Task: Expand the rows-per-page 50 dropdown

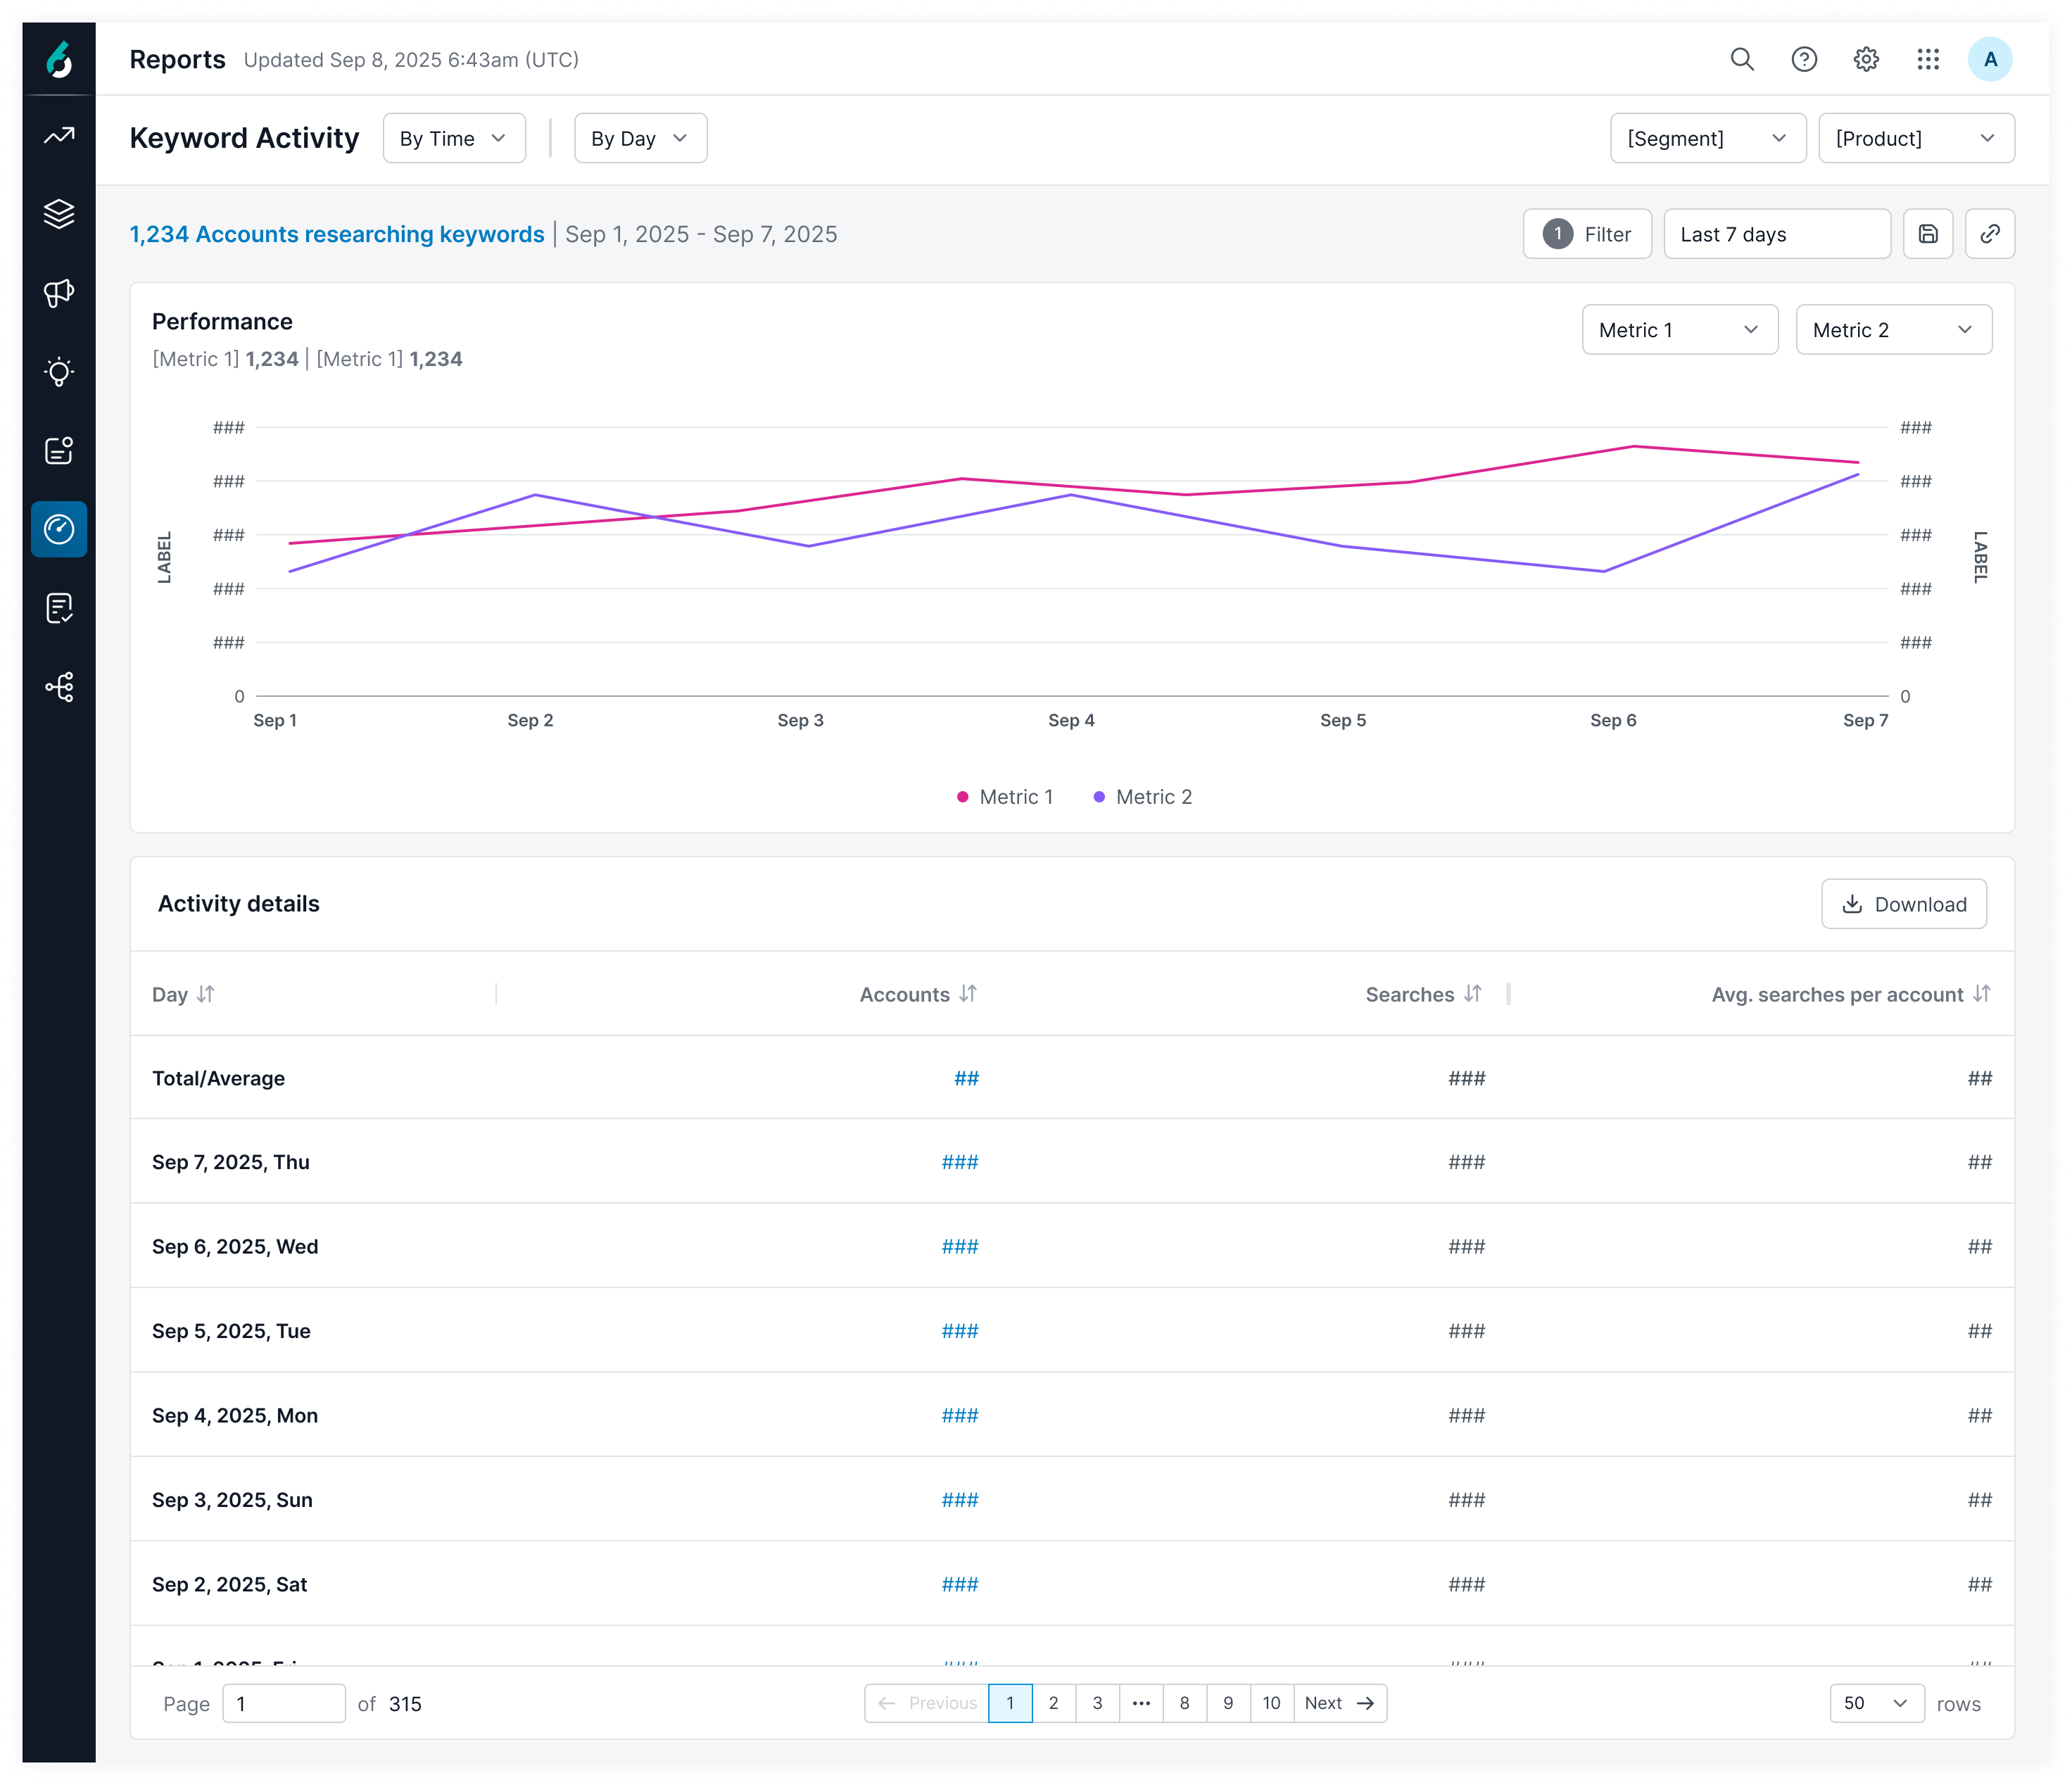Action: (1877, 1703)
